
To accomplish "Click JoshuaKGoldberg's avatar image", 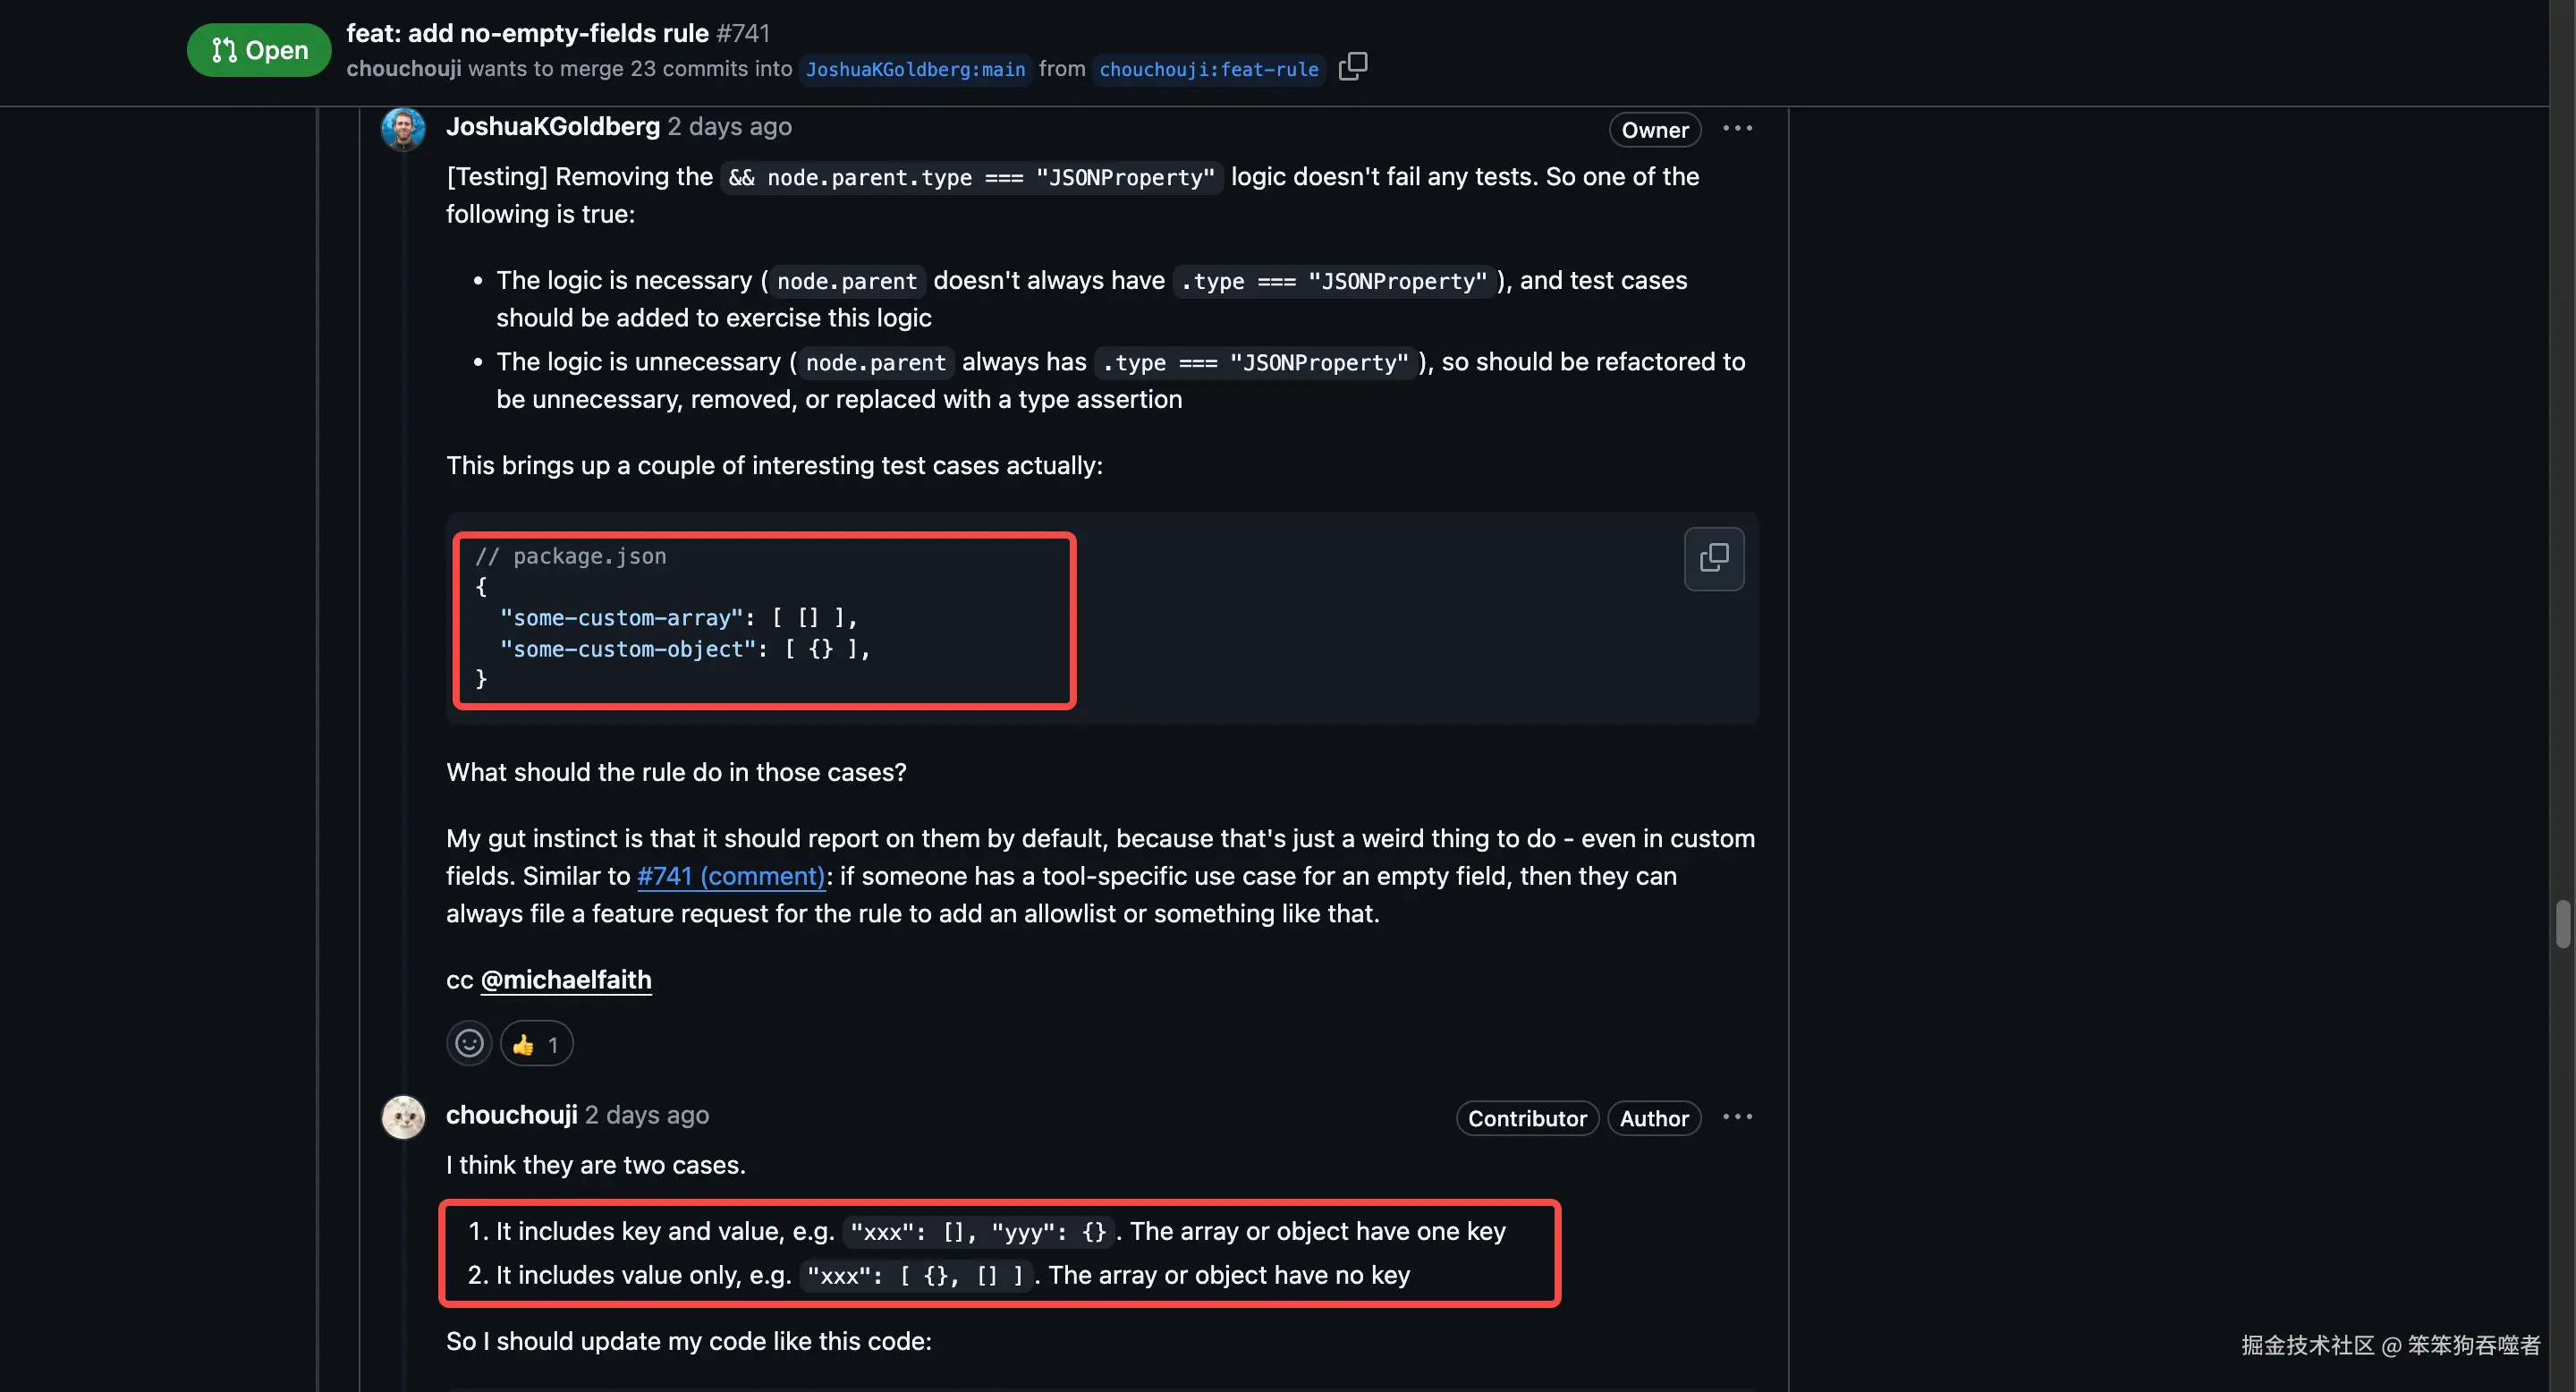I will [403, 129].
